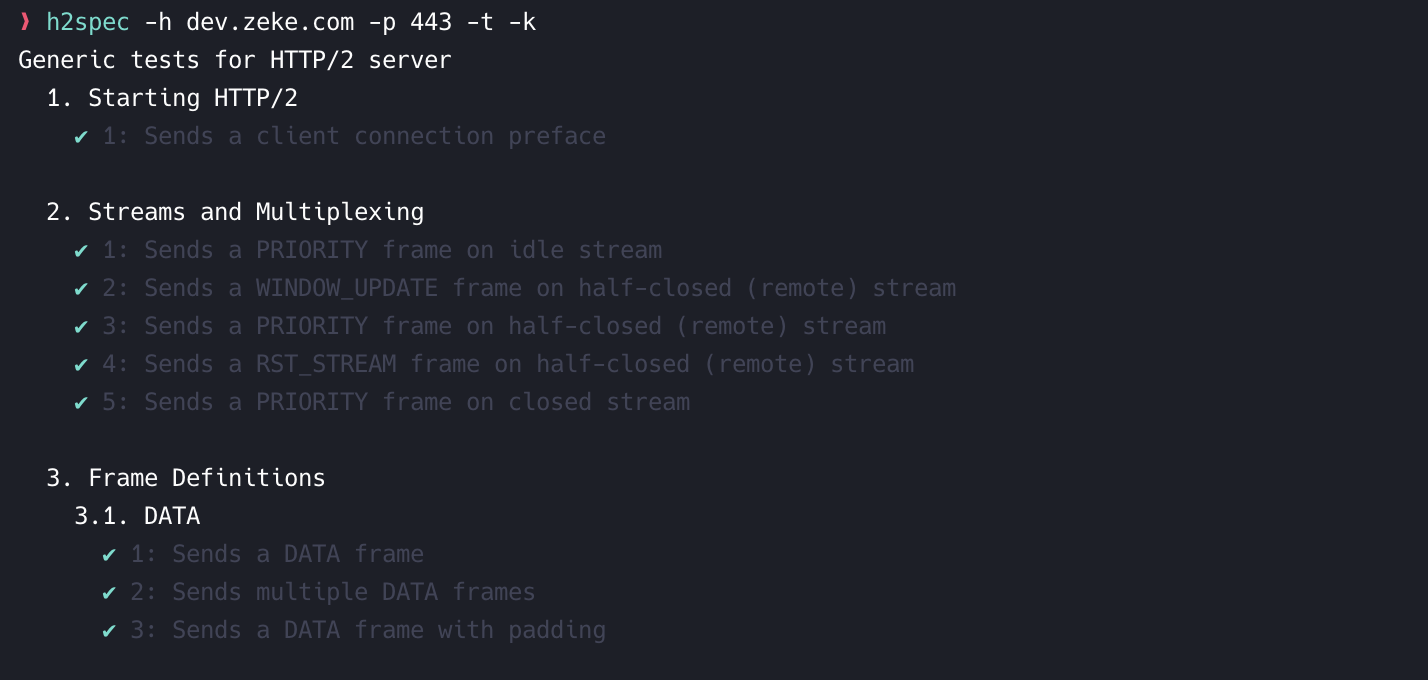
Task: Click checkmark for RST_STREAM frame on half-closed stream
Action: pos(82,365)
